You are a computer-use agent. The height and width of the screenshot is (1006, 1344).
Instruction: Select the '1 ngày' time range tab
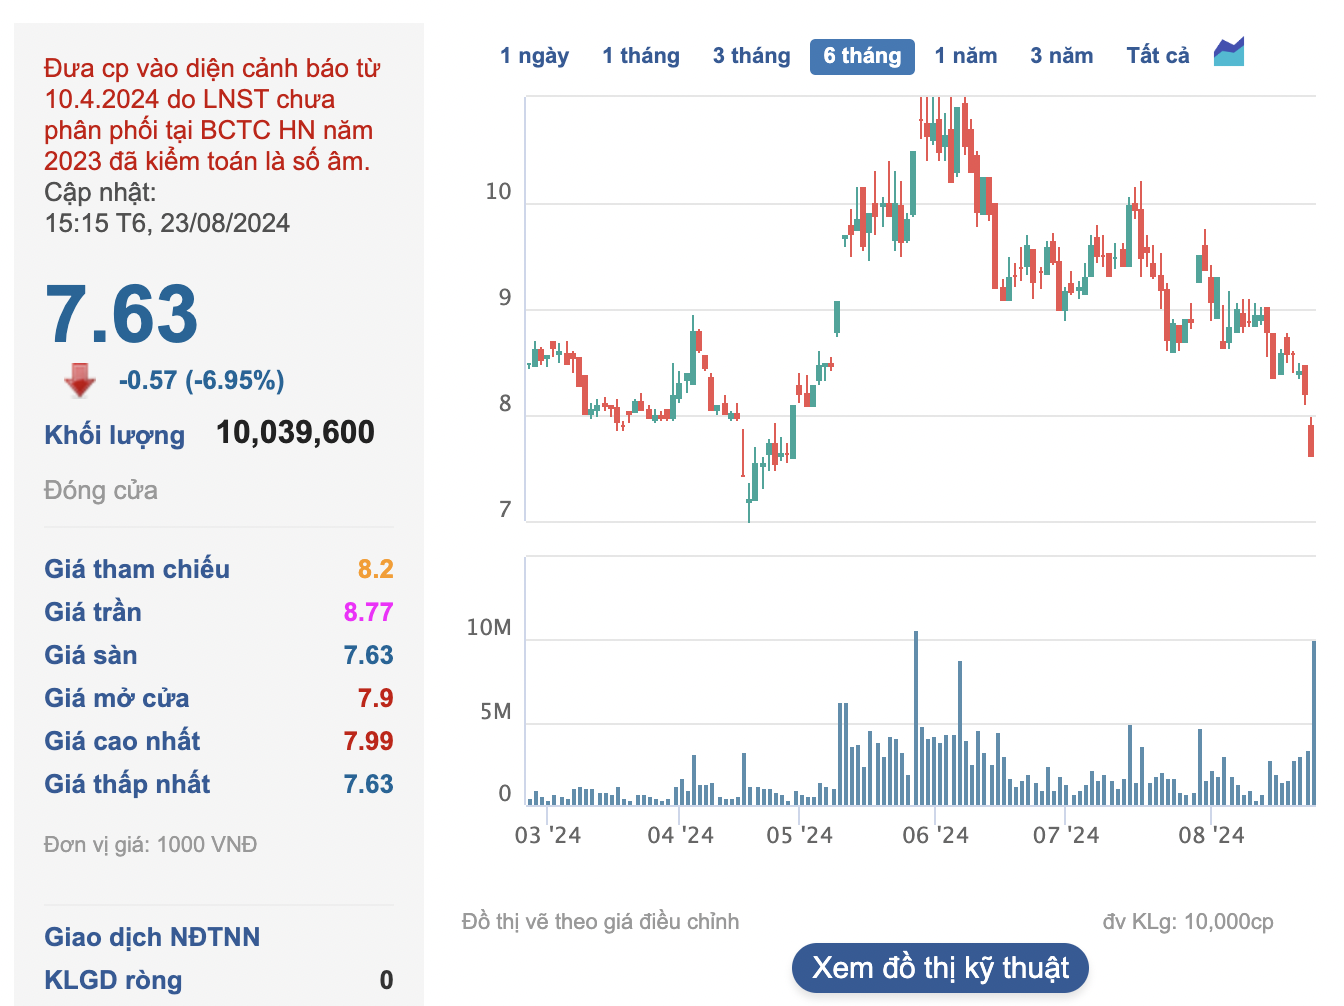coord(535,56)
